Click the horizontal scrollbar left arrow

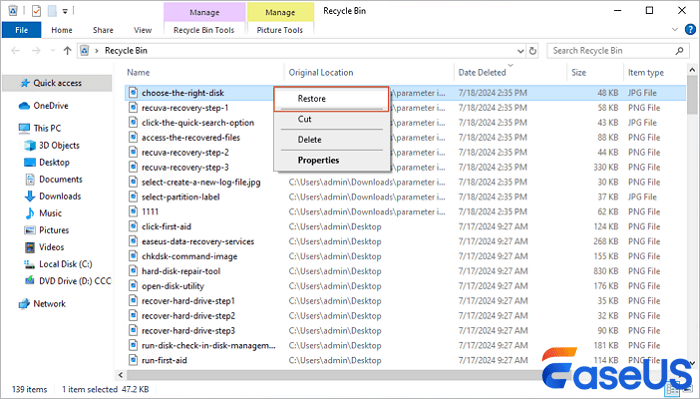point(120,375)
